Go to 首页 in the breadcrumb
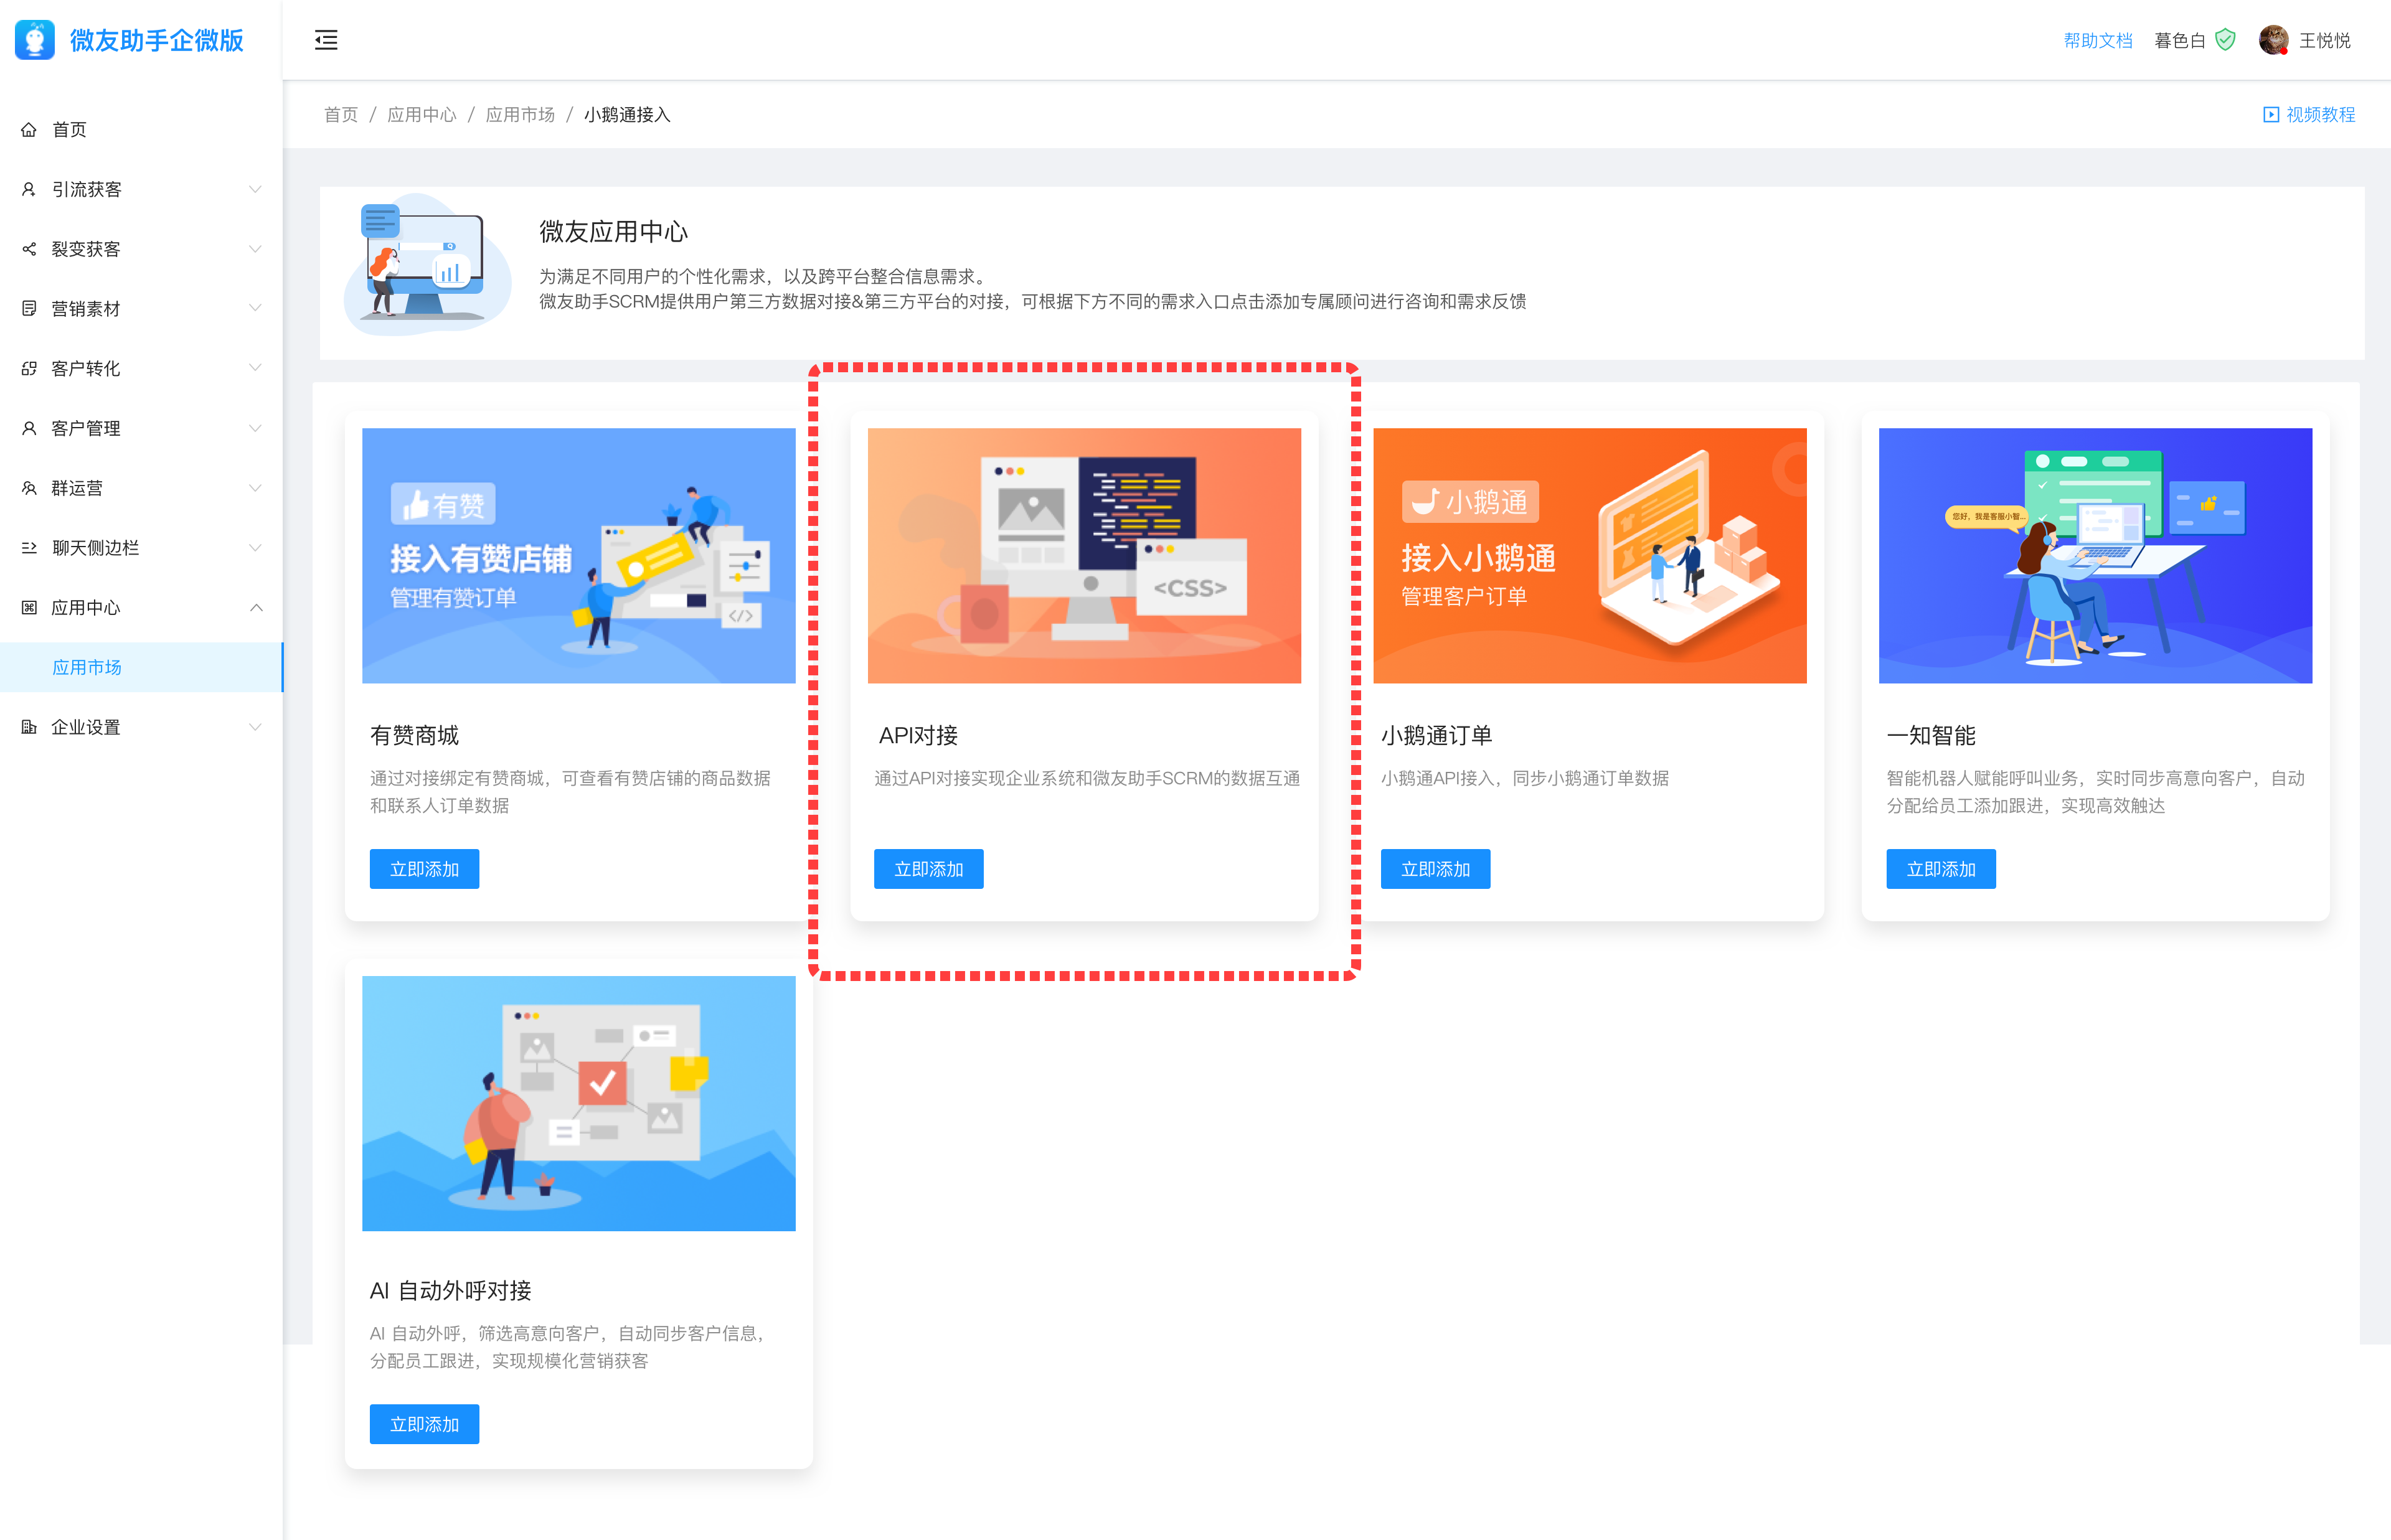This screenshot has width=2391, height=1540. (x=341, y=115)
